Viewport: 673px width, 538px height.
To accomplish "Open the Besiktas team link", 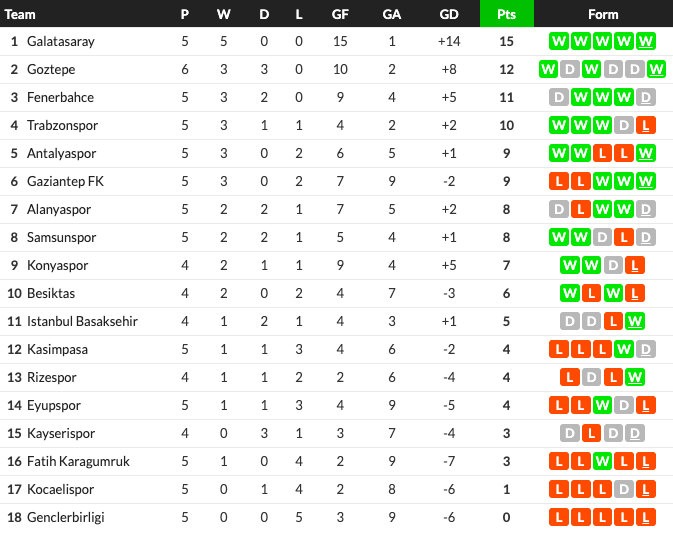I will coord(51,293).
